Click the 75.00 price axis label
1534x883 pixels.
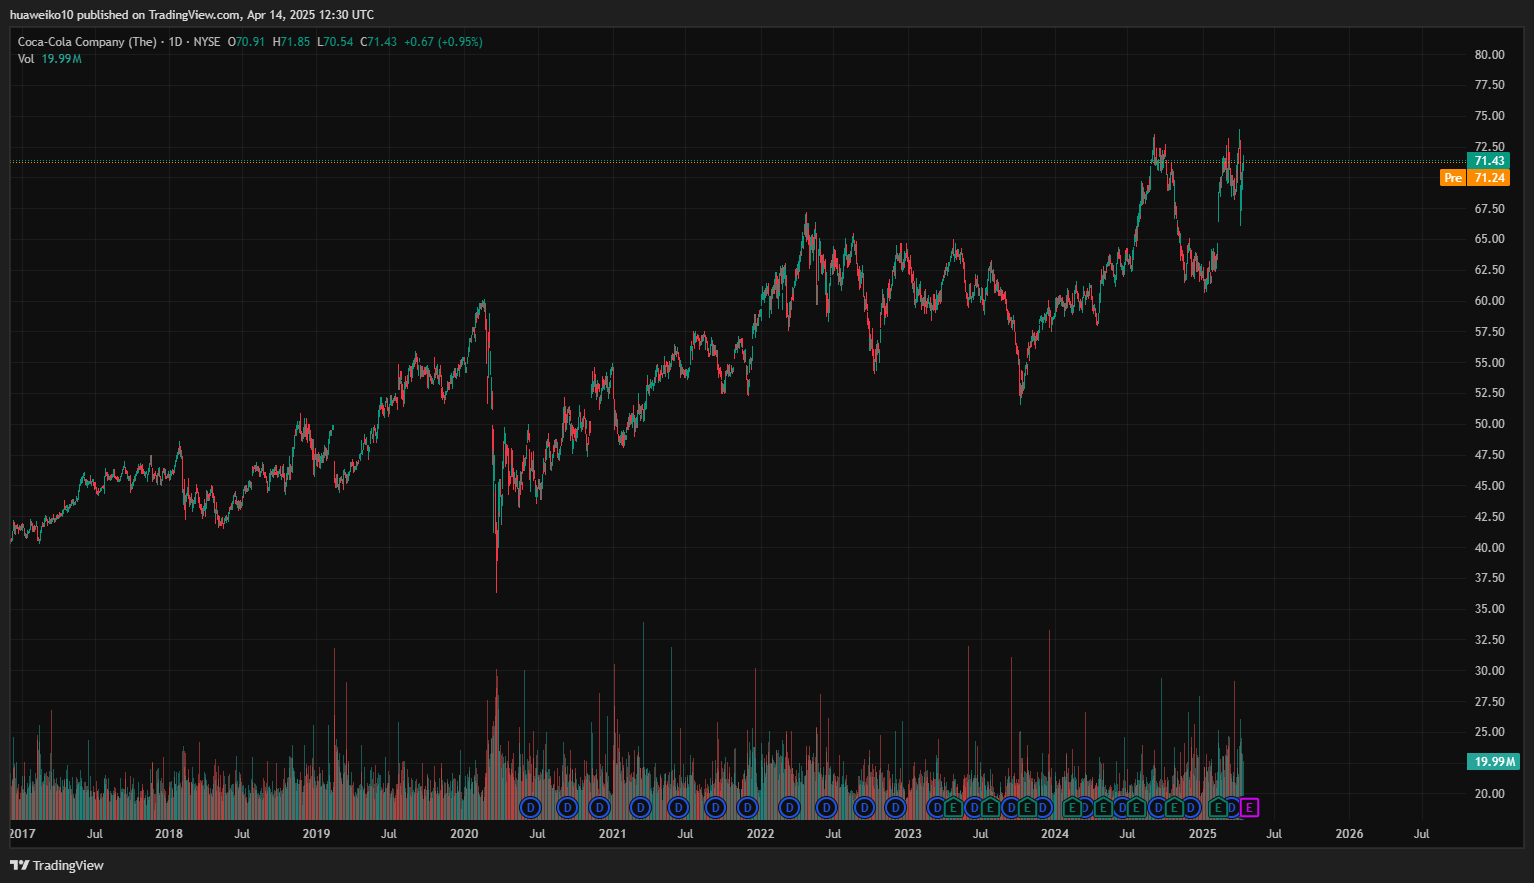[x=1489, y=116]
